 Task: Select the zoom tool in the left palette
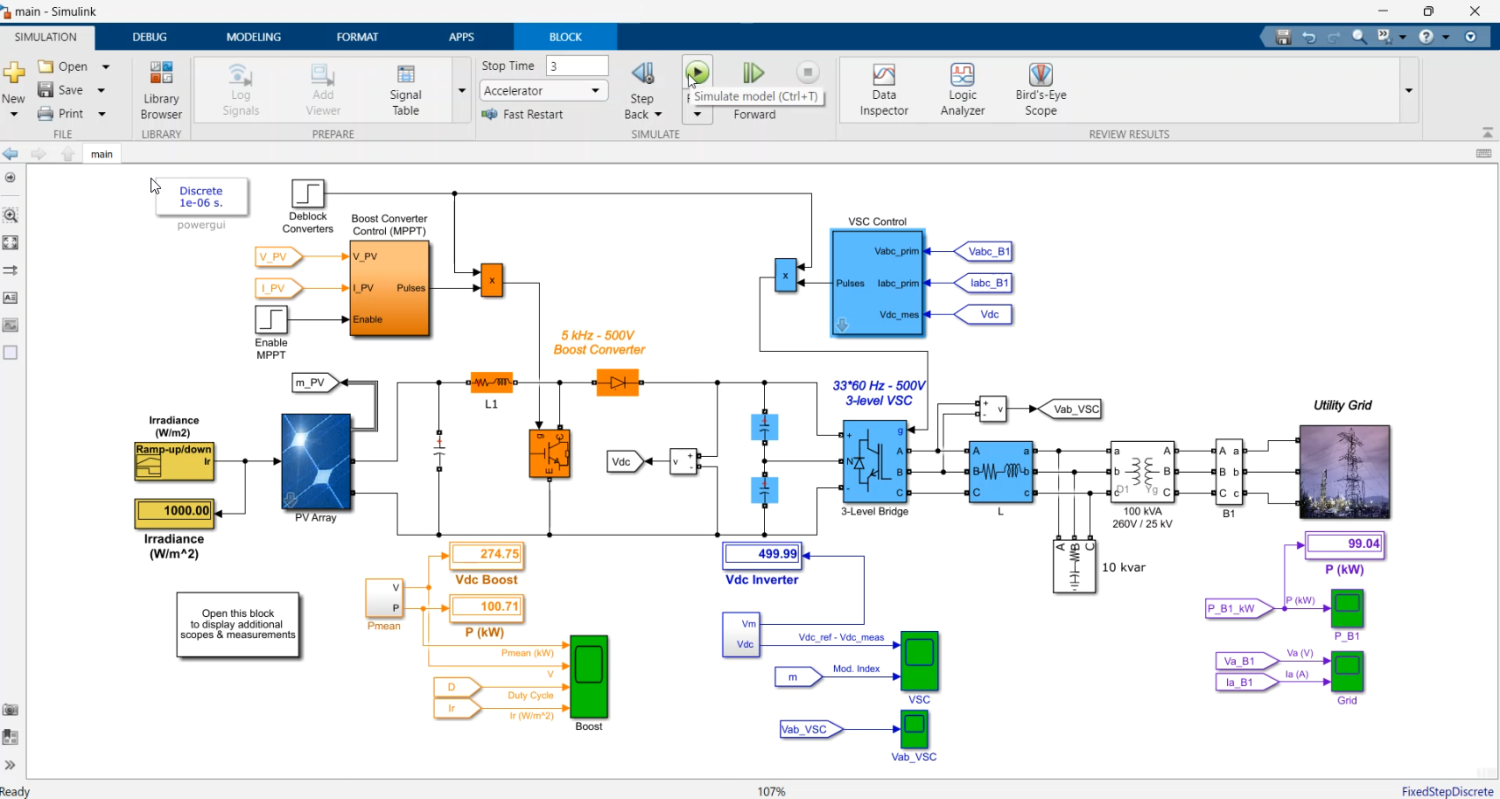10,215
